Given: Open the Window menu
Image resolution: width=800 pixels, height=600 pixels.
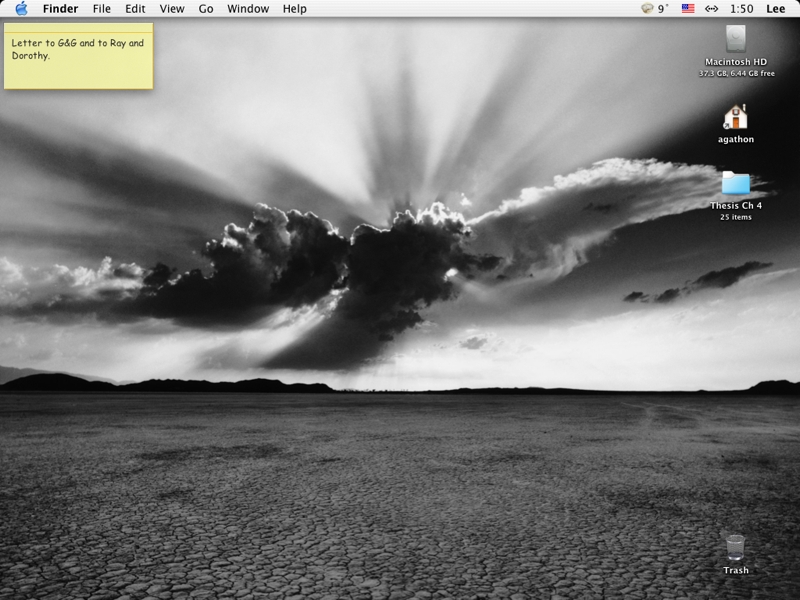Looking at the screenshot, I should 248,9.
